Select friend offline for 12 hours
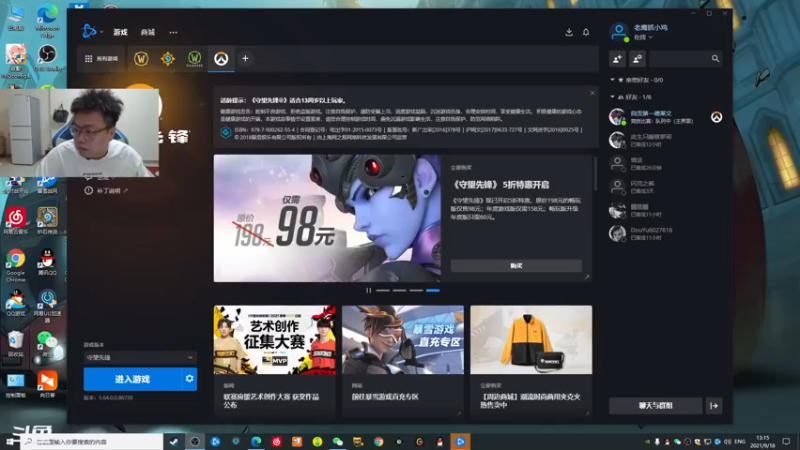Viewport: 800px width, 450px height. pos(665,140)
